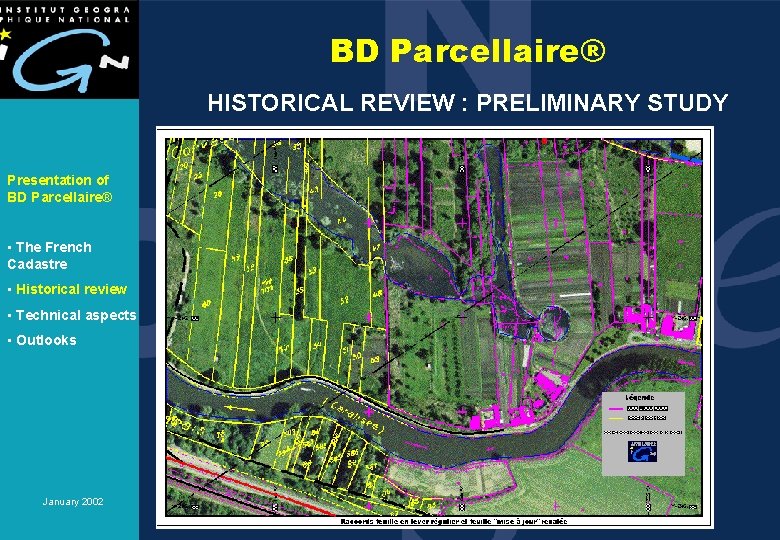Click the yellow line sample in legend
Image resolution: width=780 pixels, height=540 pixels.
pyautogui.click(x=616, y=419)
